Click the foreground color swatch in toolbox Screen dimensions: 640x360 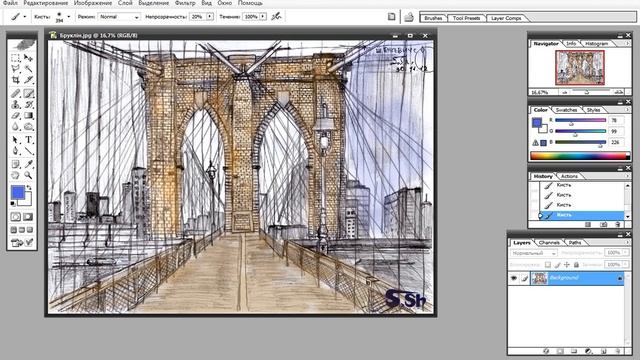[18, 192]
